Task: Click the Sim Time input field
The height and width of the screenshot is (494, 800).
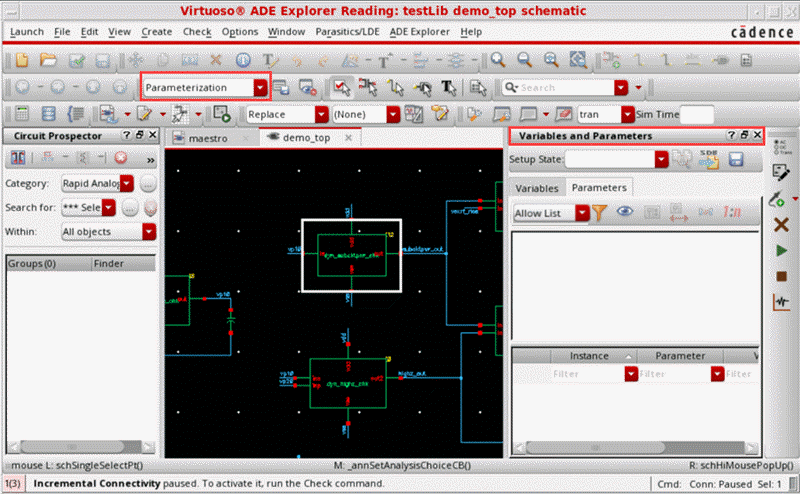Action: (x=697, y=114)
